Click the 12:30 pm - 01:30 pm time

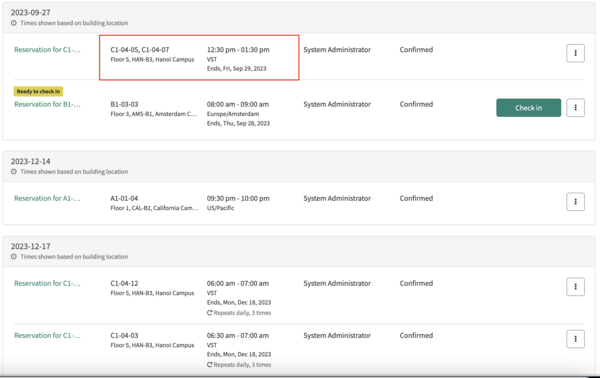pyautogui.click(x=238, y=50)
